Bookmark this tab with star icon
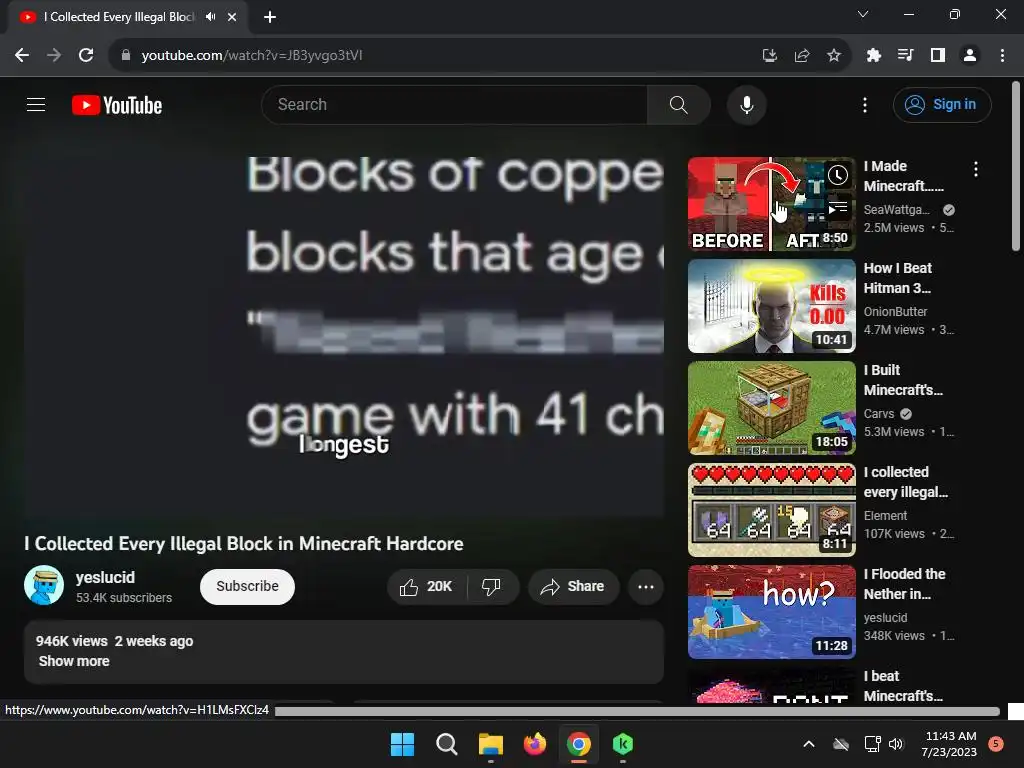This screenshot has width=1024, height=768. coord(834,56)
